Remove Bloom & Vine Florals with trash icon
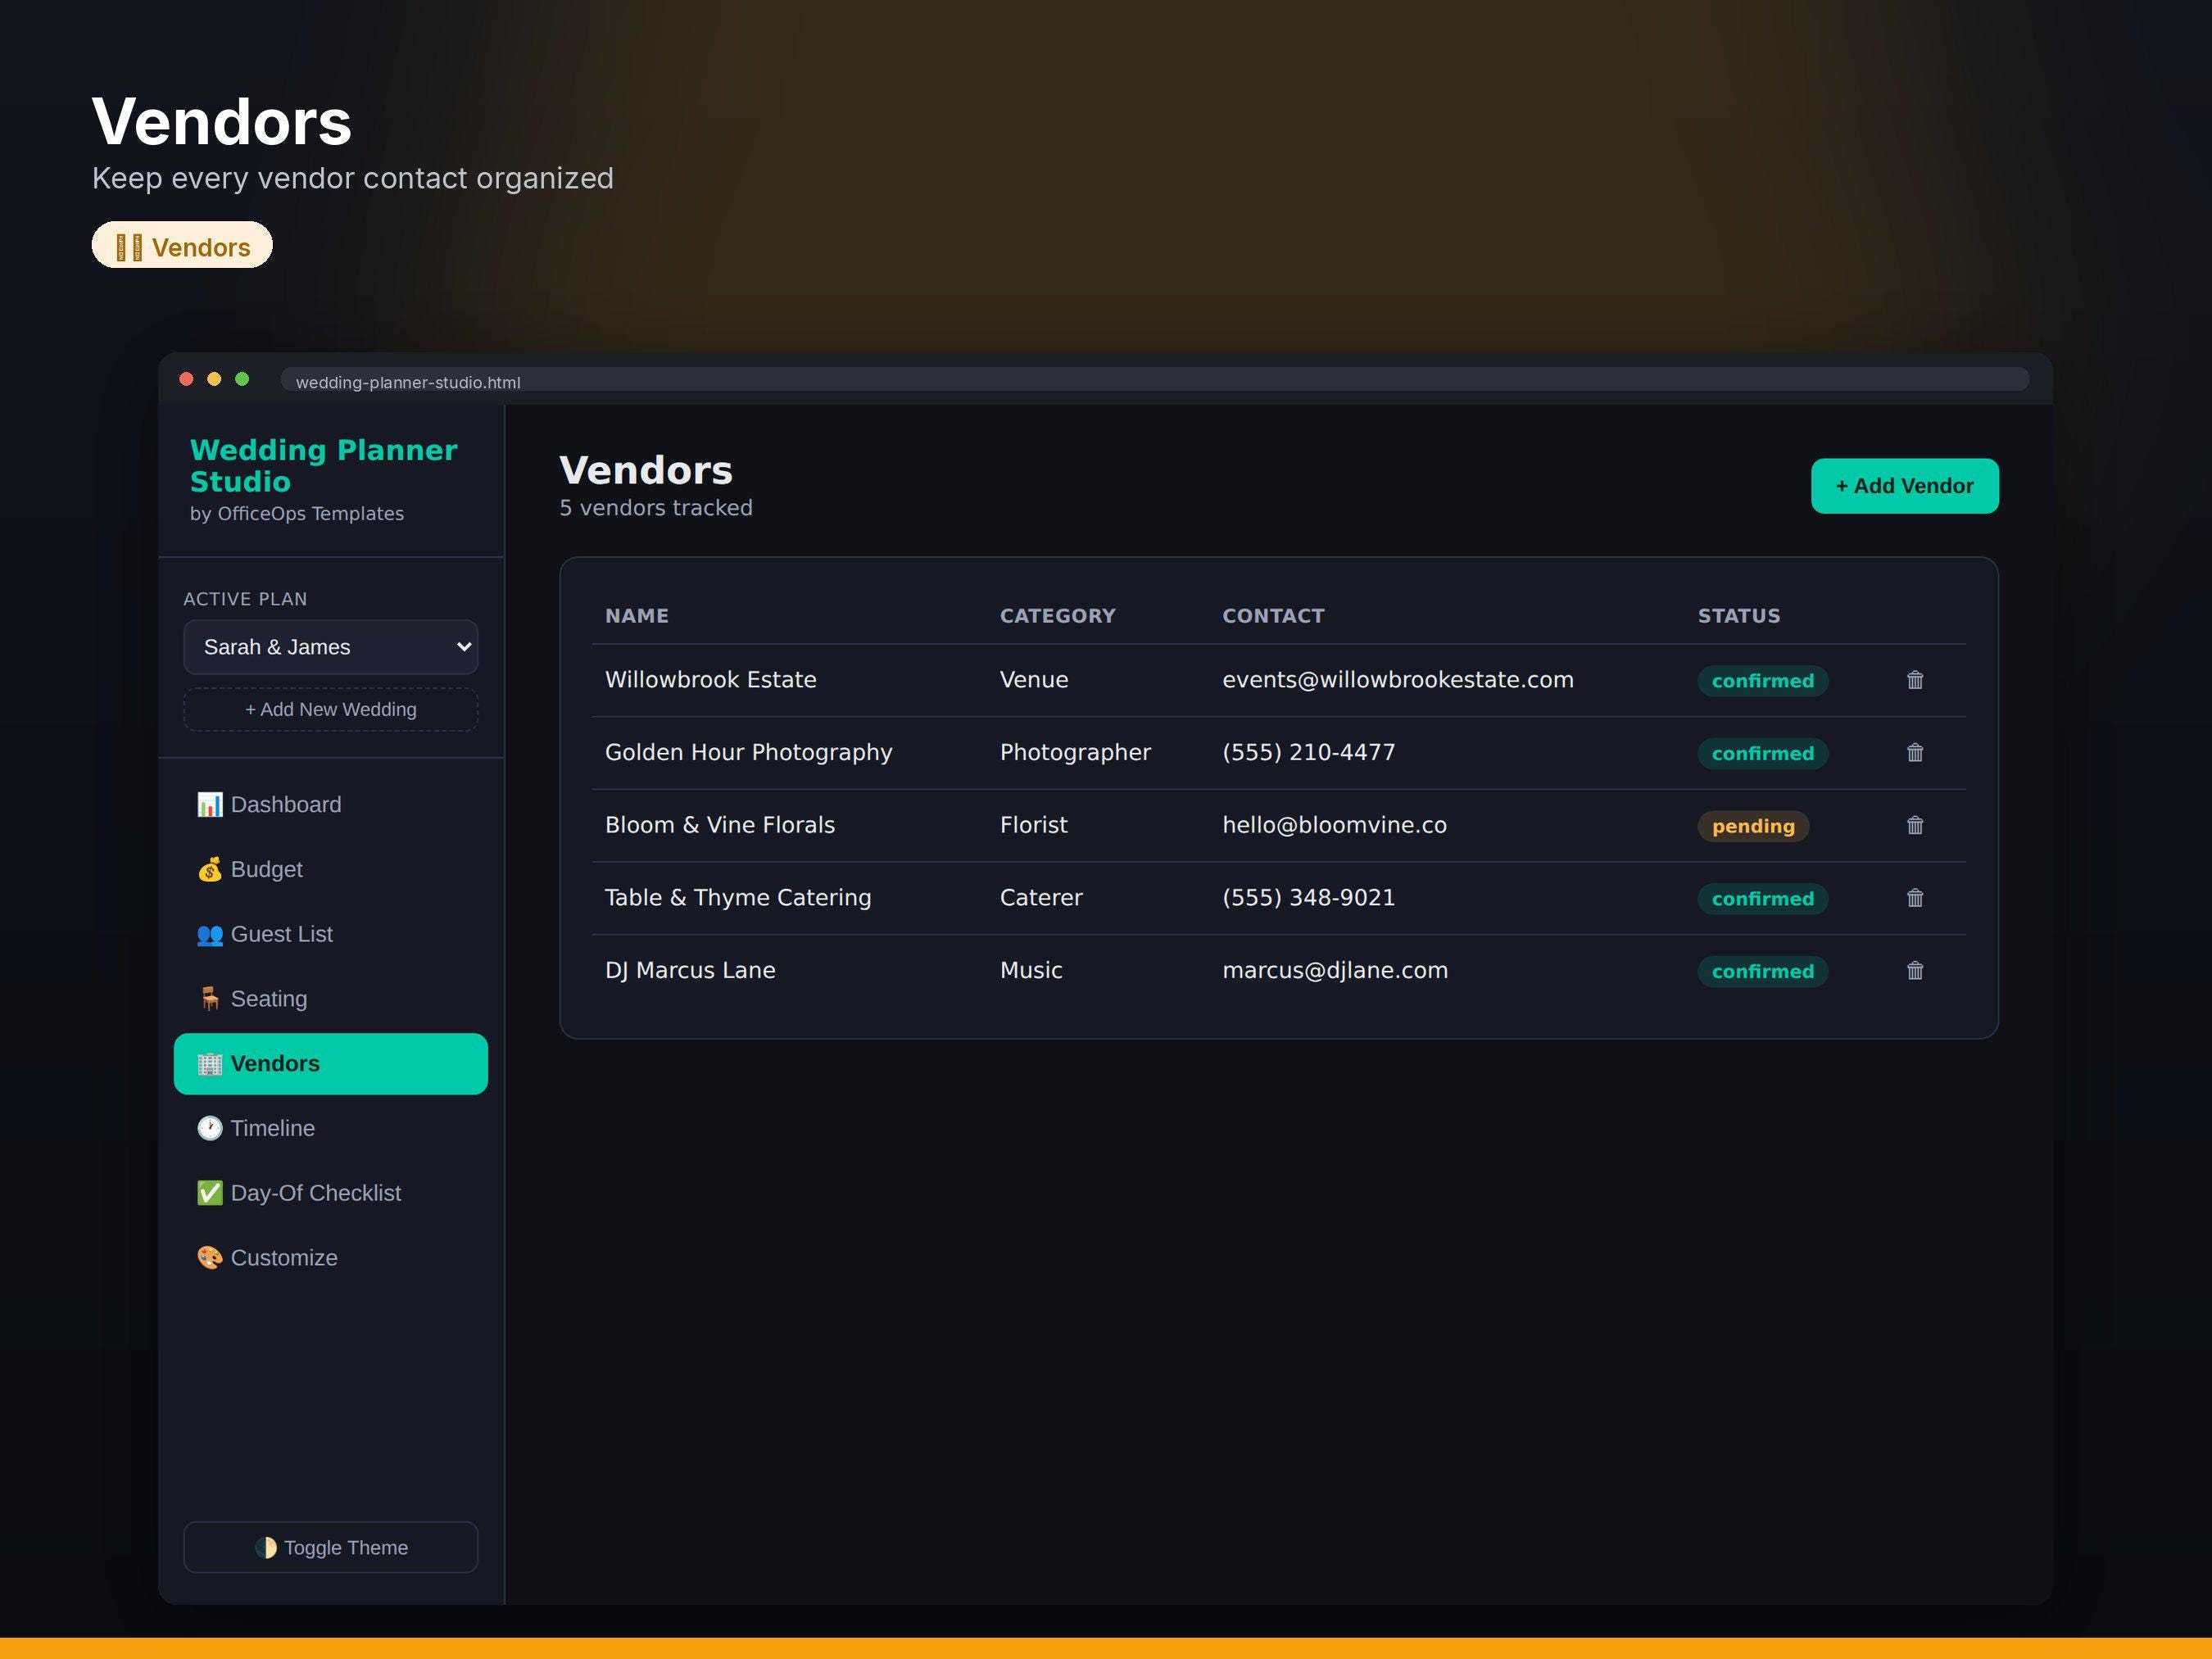2212x1659 pixels. pos(1914,825)
